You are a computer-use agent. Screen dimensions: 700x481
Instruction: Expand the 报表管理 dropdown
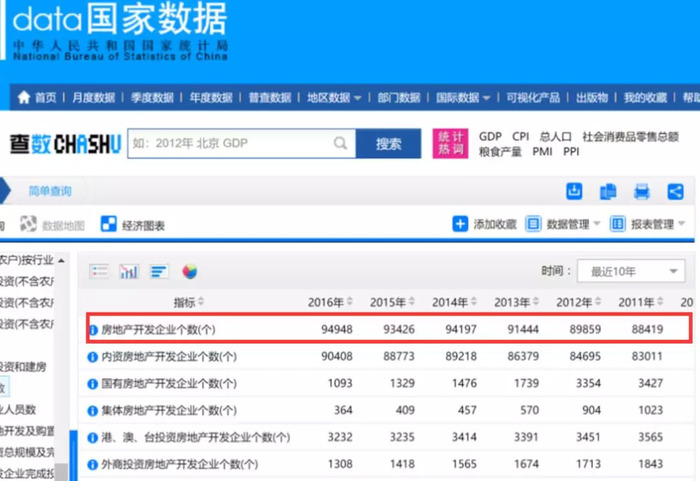[x=647, y=224]
